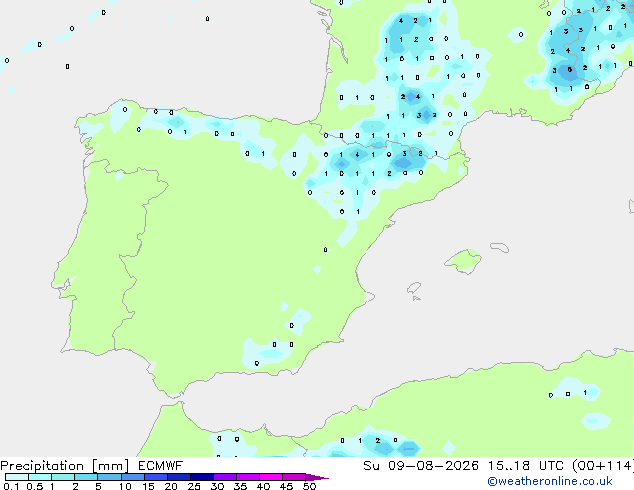The height and width of the screenshot is (490, 634).
Task: Click the '[mm]' unit label
Action: (x=110, y=466)
